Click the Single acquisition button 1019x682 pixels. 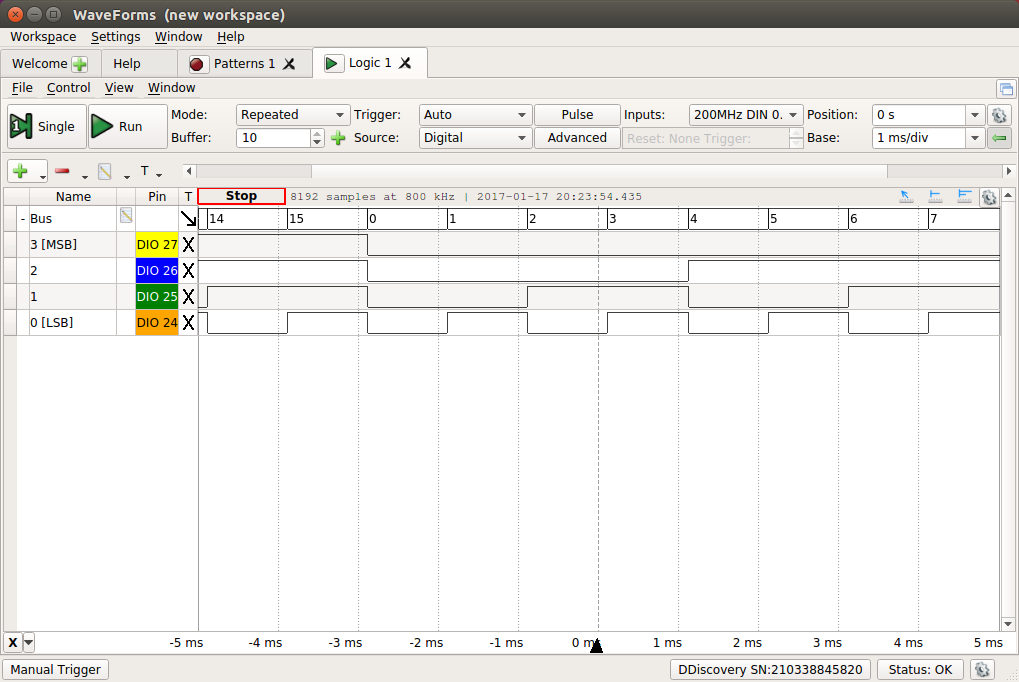click(47, 126)
